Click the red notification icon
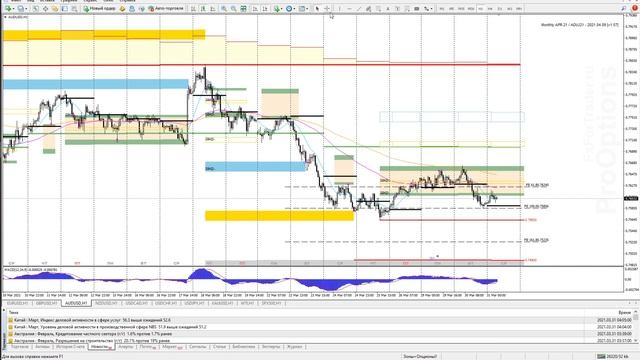This screenshot has width=640, height=360. (635, 8)
